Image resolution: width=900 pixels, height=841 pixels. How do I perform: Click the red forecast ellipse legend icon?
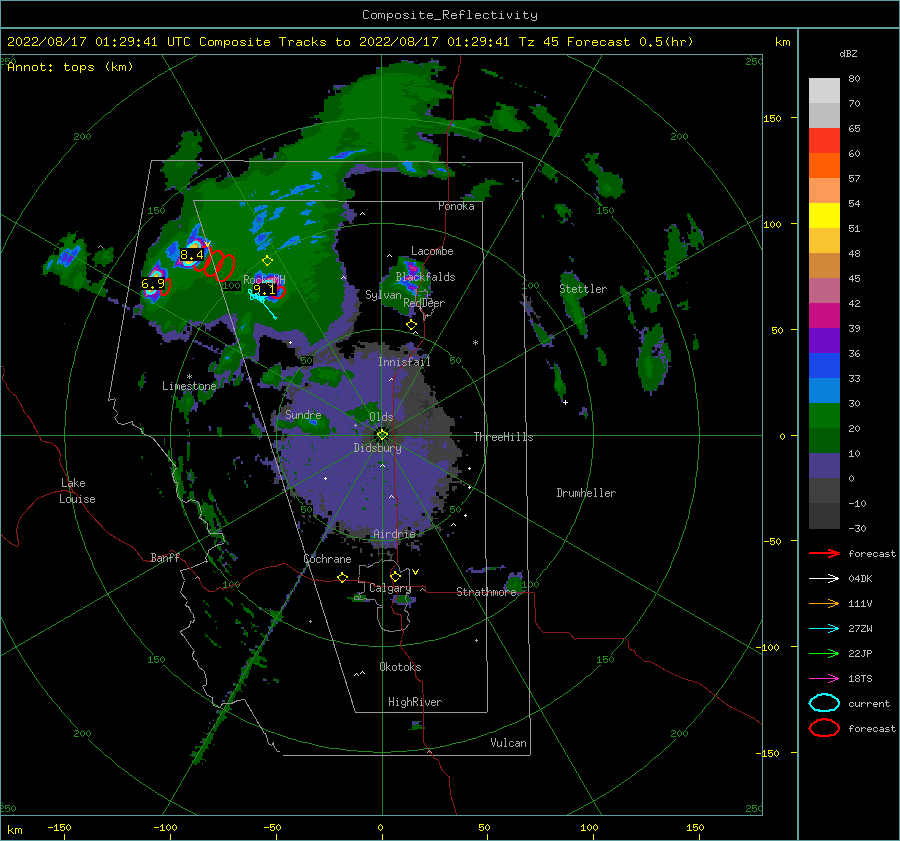824,728
